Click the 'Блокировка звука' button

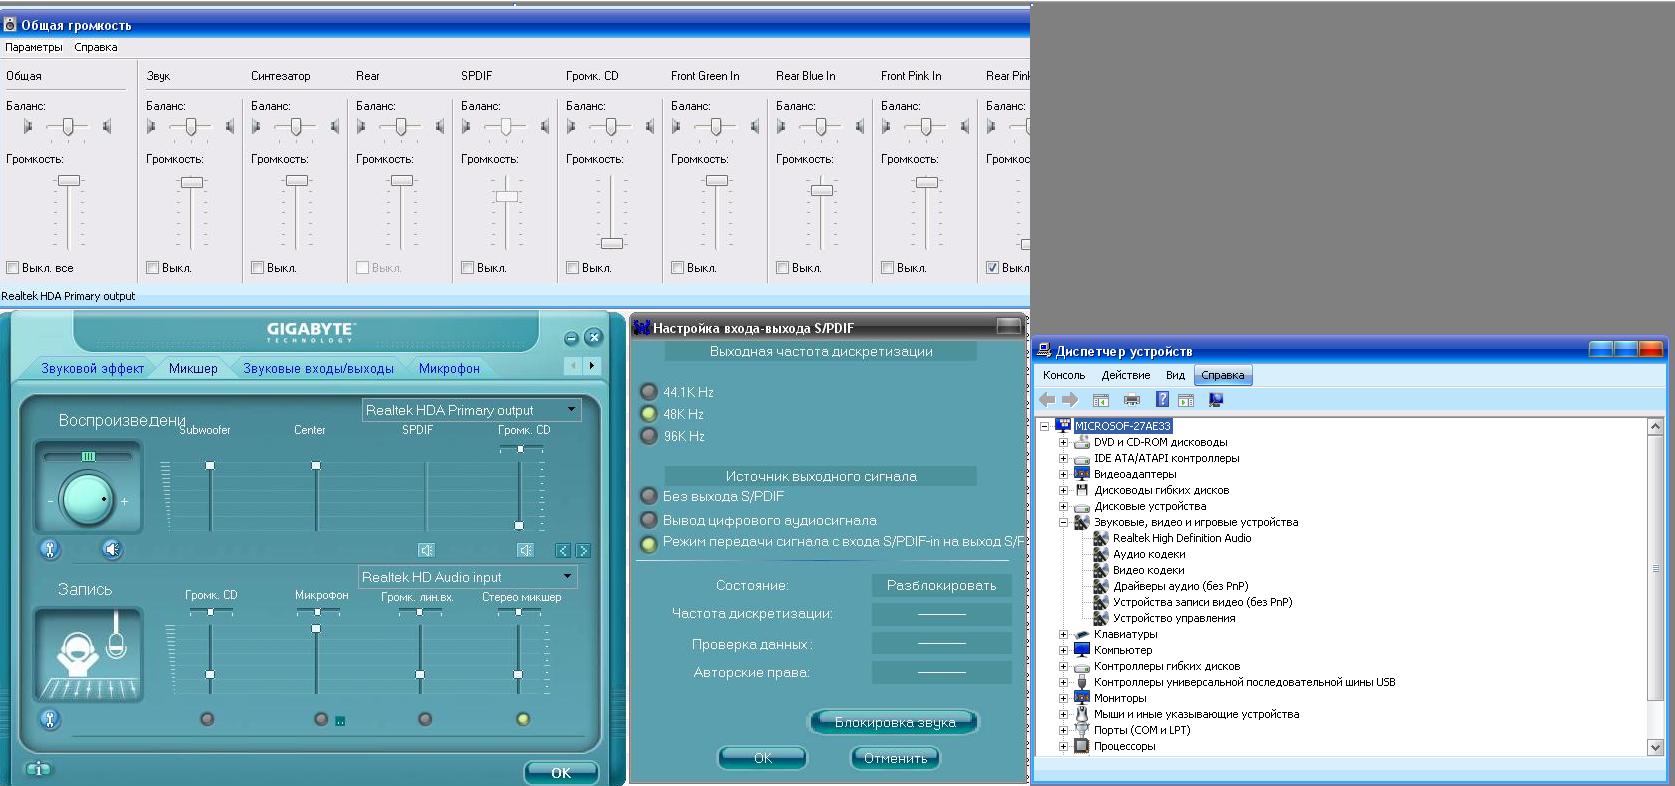pyautogui.click(x=894, y=722)
